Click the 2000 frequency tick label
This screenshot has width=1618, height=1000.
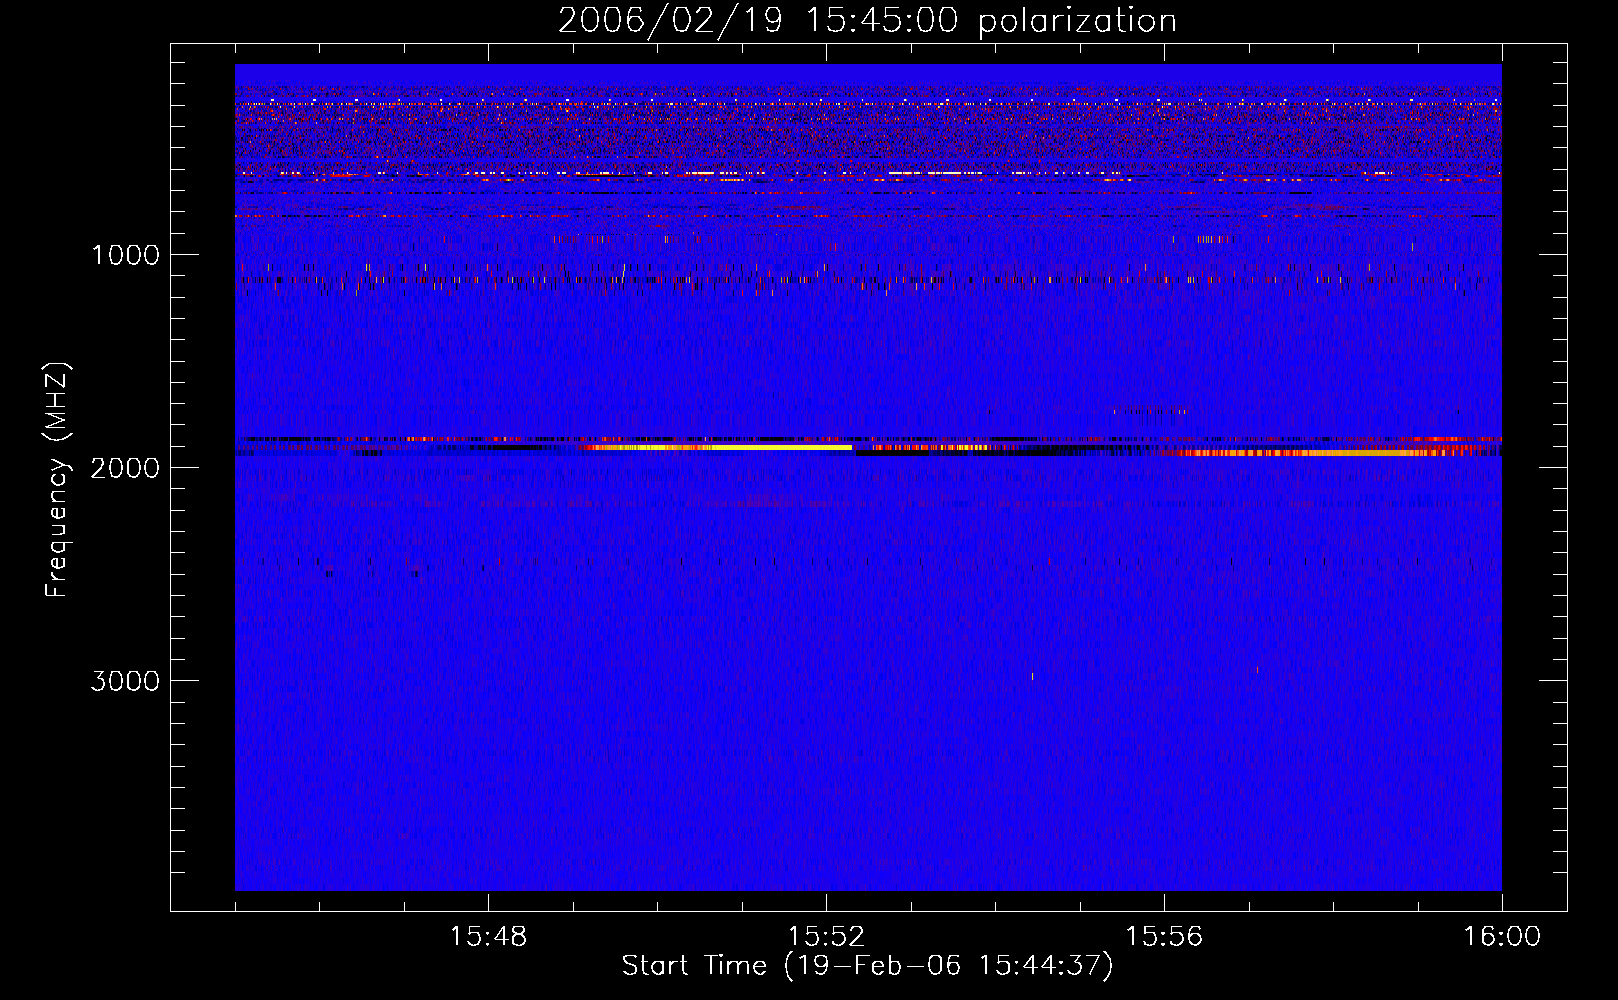pos(125,468)
